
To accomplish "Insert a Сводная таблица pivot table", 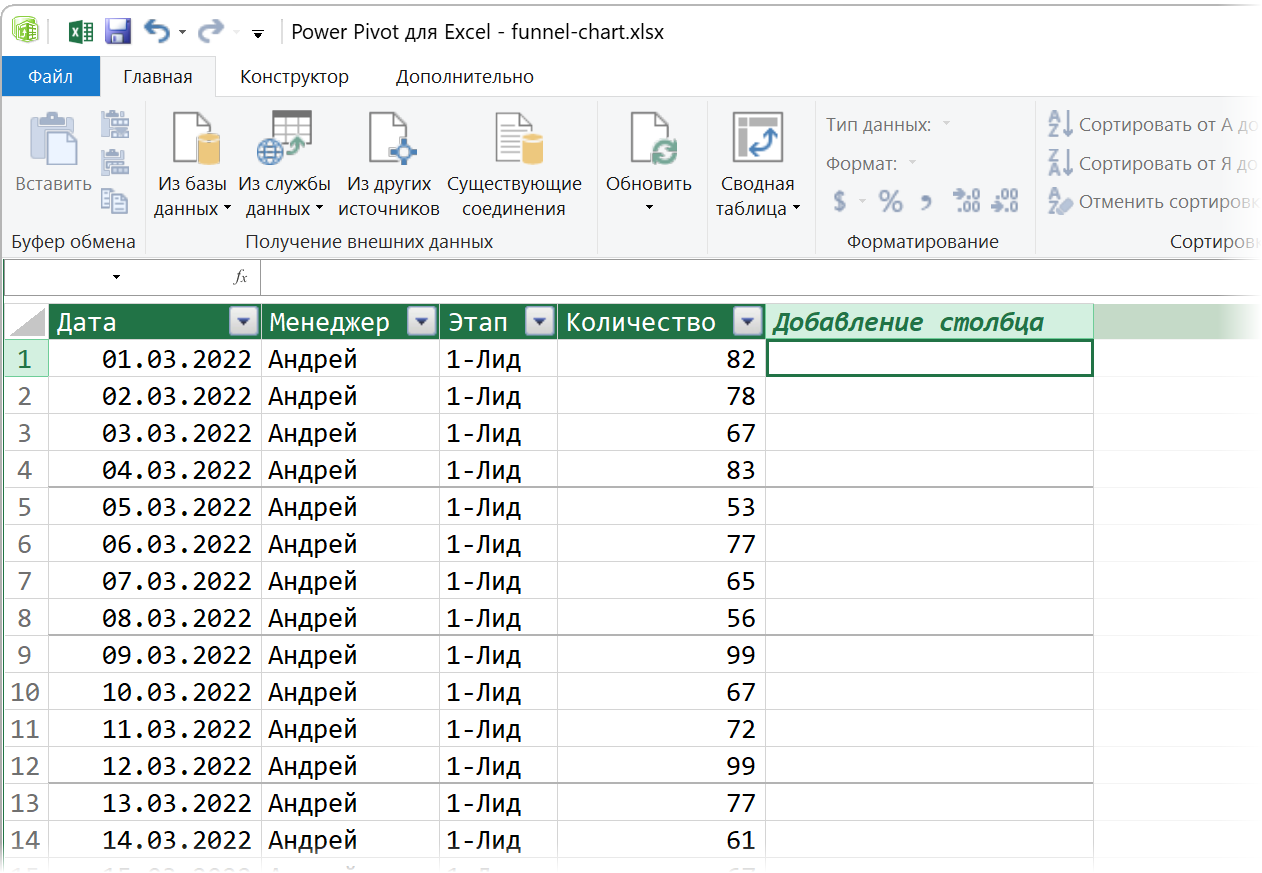I will (x=757, y=164).
